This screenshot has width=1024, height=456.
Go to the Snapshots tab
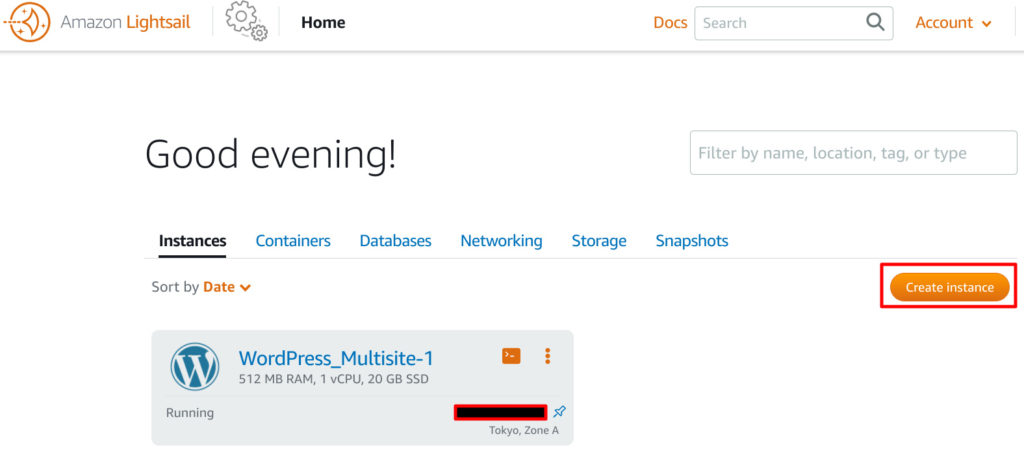coord(692,240)
